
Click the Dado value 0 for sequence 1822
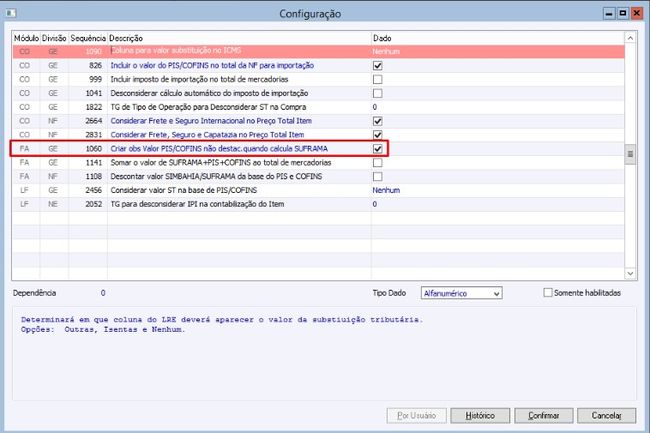(x=375, y=107)
